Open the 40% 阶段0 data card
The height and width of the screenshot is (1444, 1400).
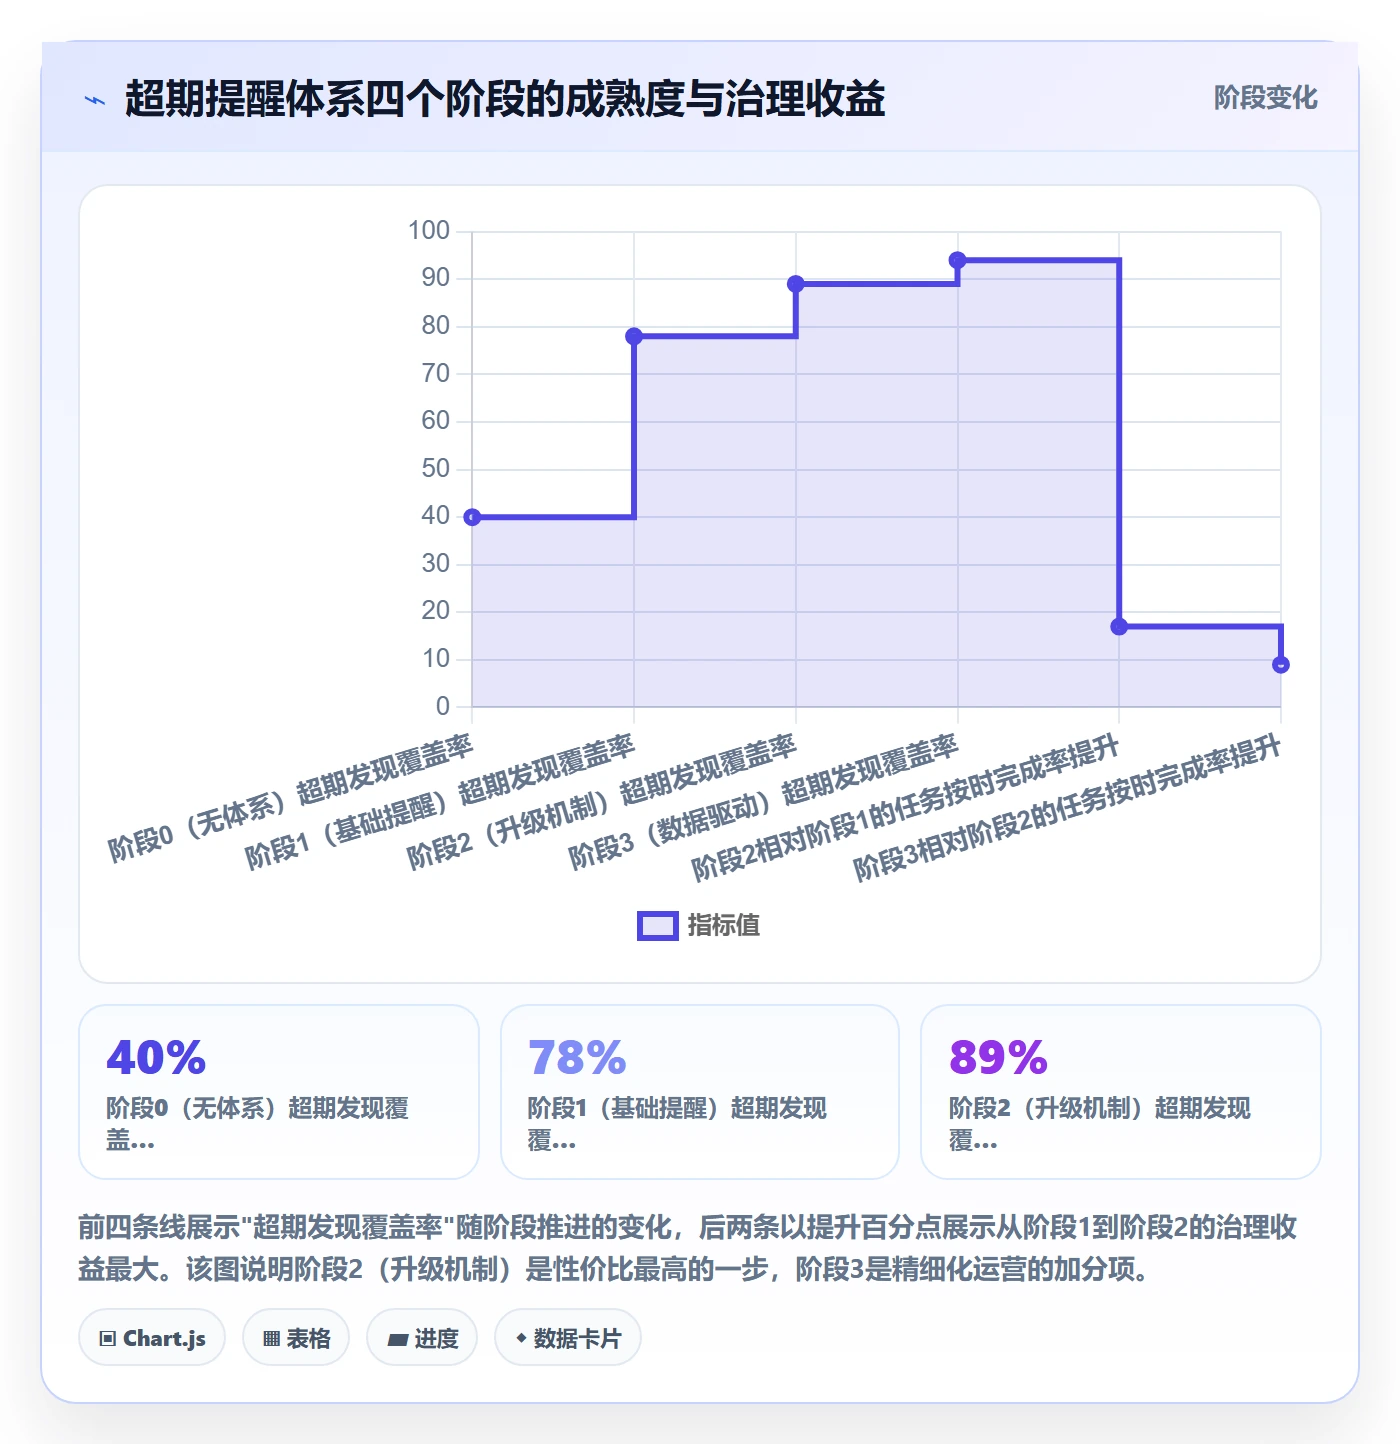click(x=279, y=1092)
